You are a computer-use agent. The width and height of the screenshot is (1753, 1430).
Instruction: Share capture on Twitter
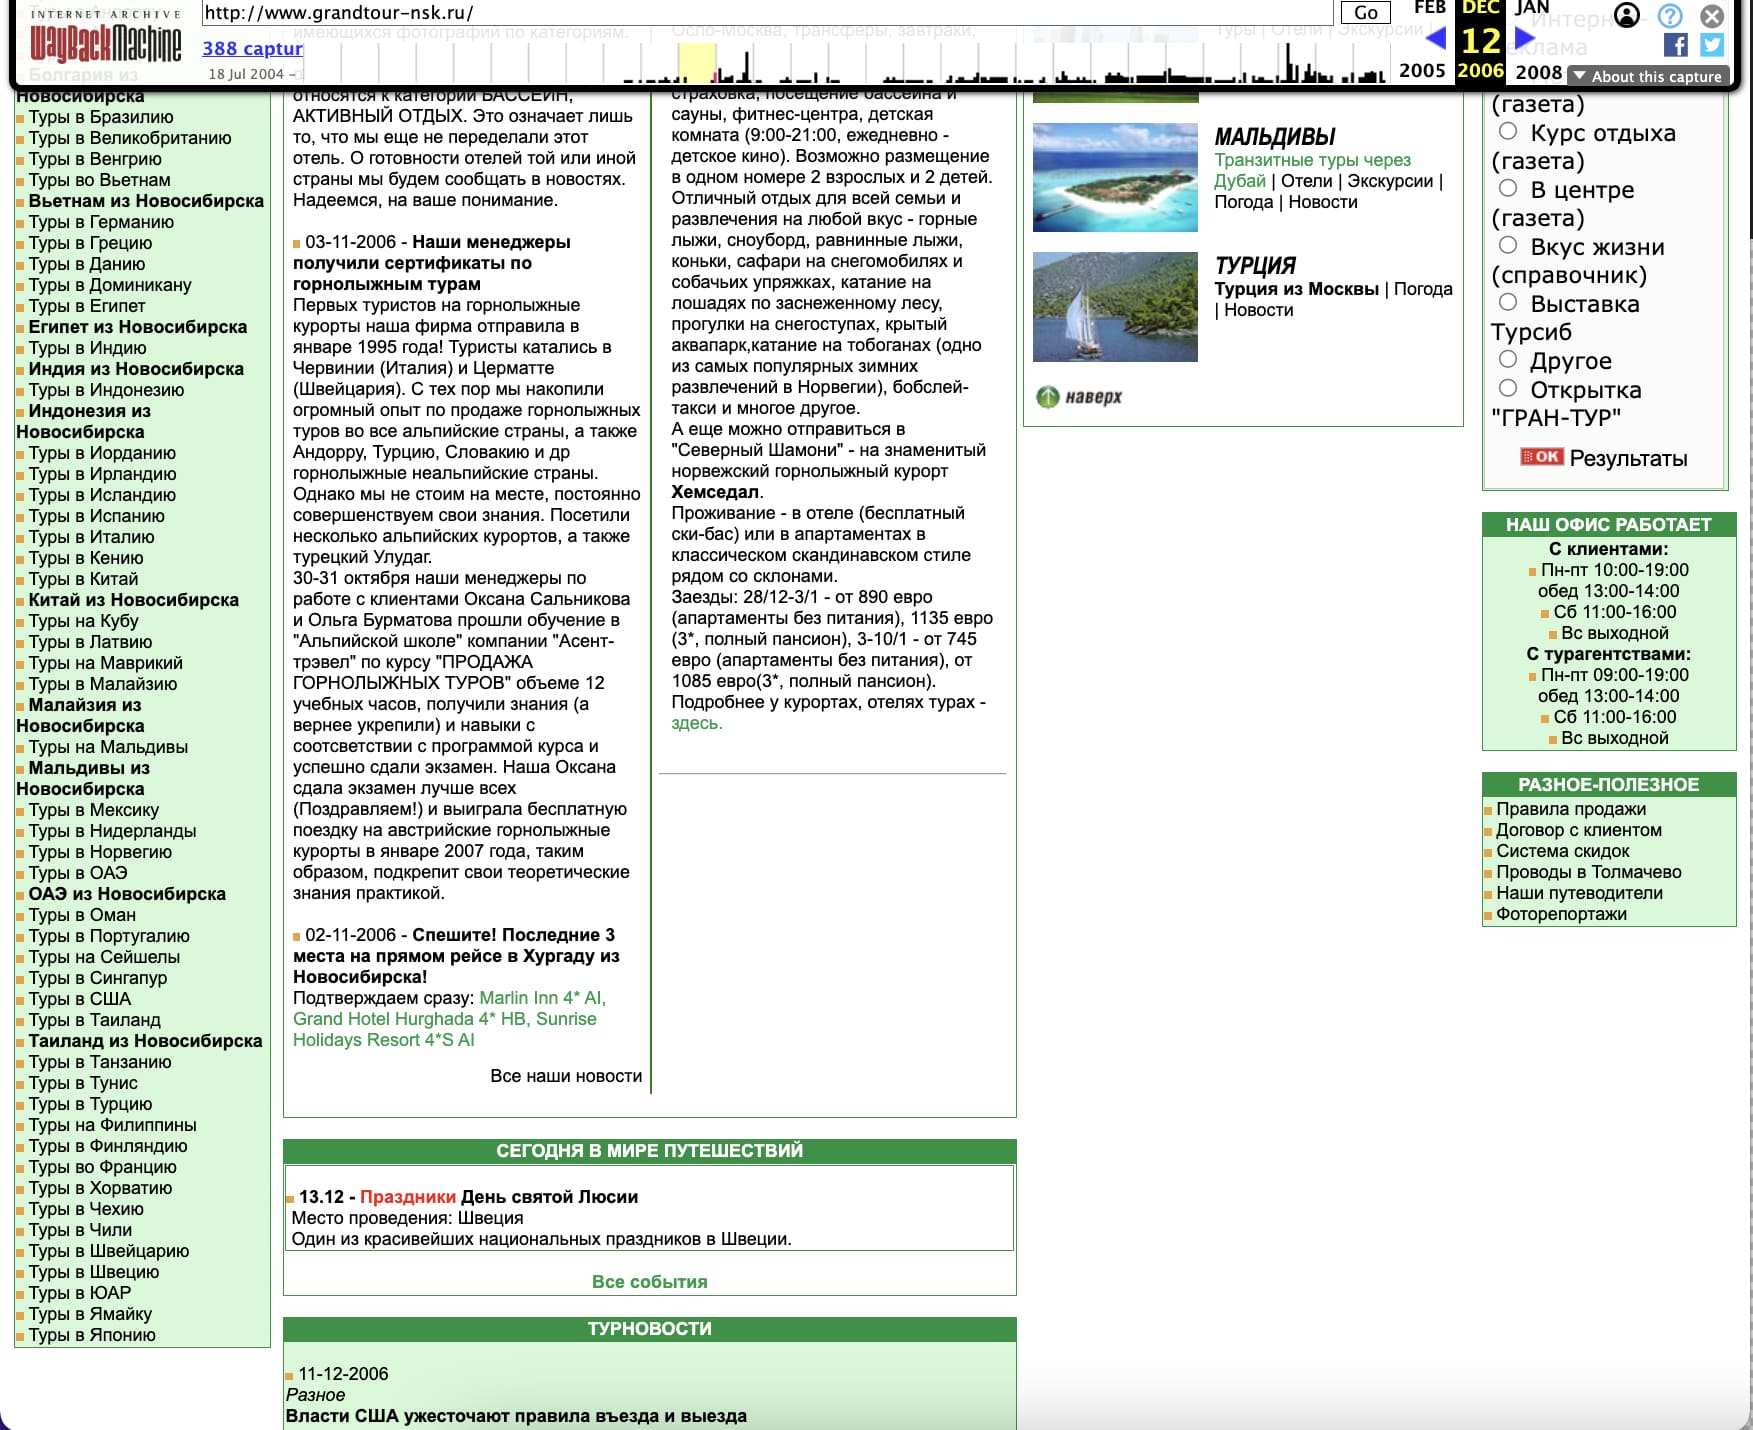coord(1712,45)
